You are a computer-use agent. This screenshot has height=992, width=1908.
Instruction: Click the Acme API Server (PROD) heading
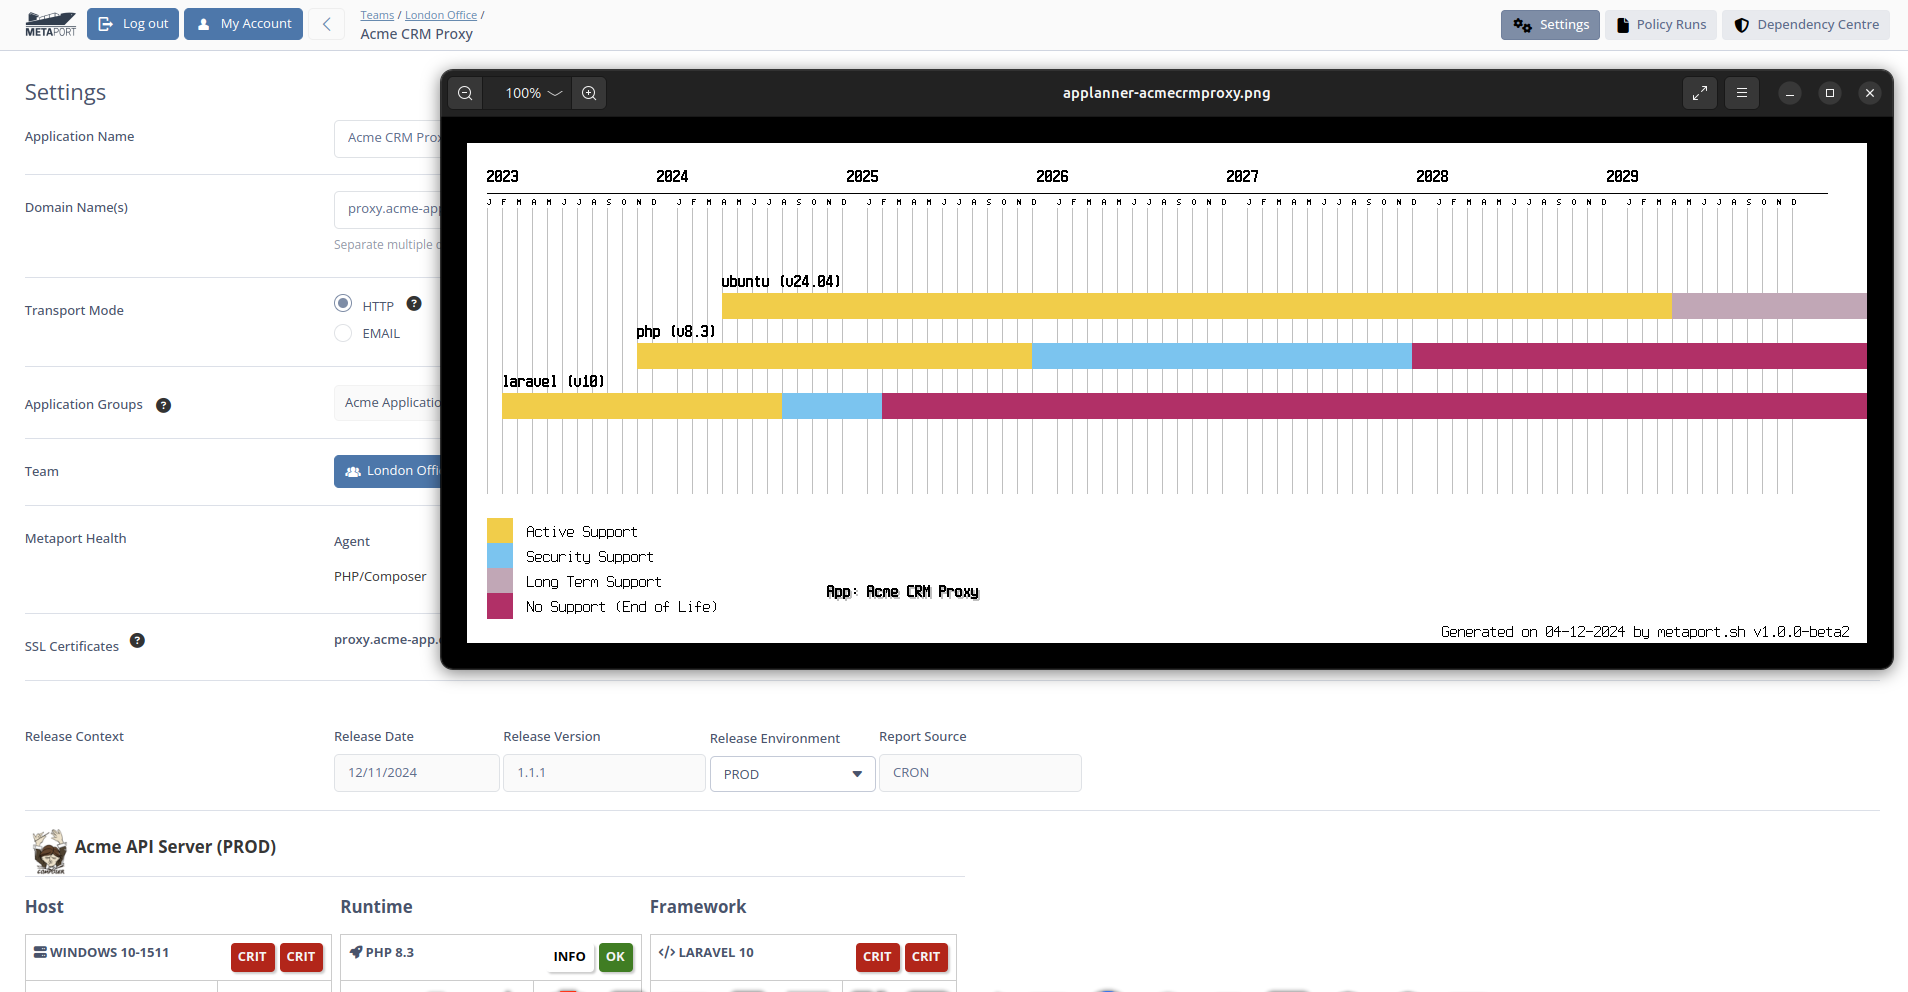175,847
